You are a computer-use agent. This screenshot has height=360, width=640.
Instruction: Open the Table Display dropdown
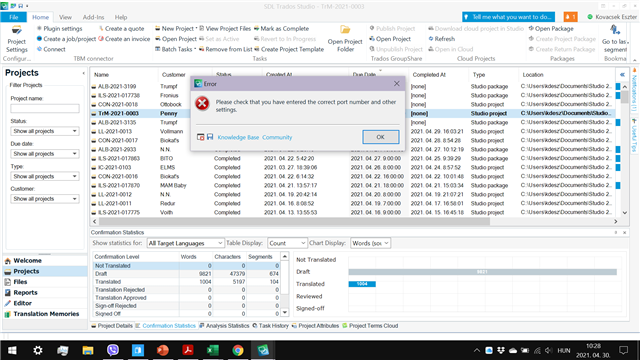[287, 243]
